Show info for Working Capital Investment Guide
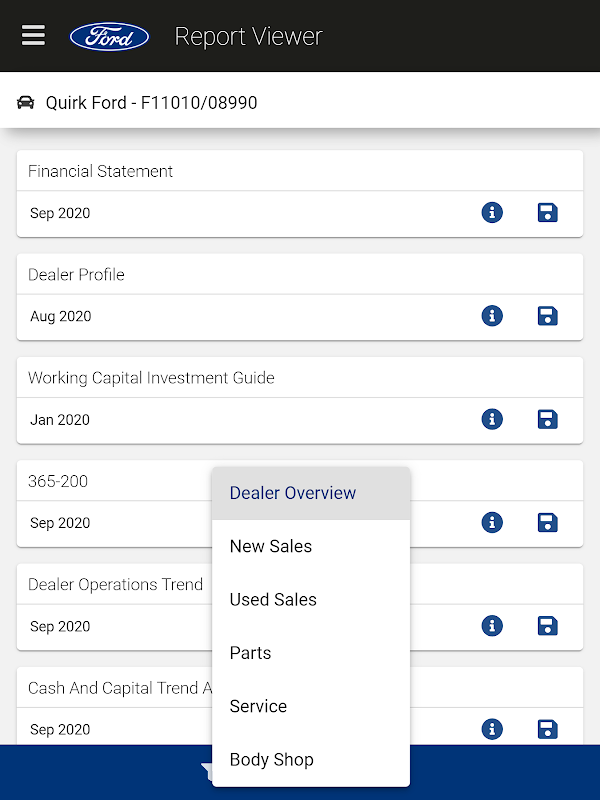The image size is (600, 800). [492, 419]
